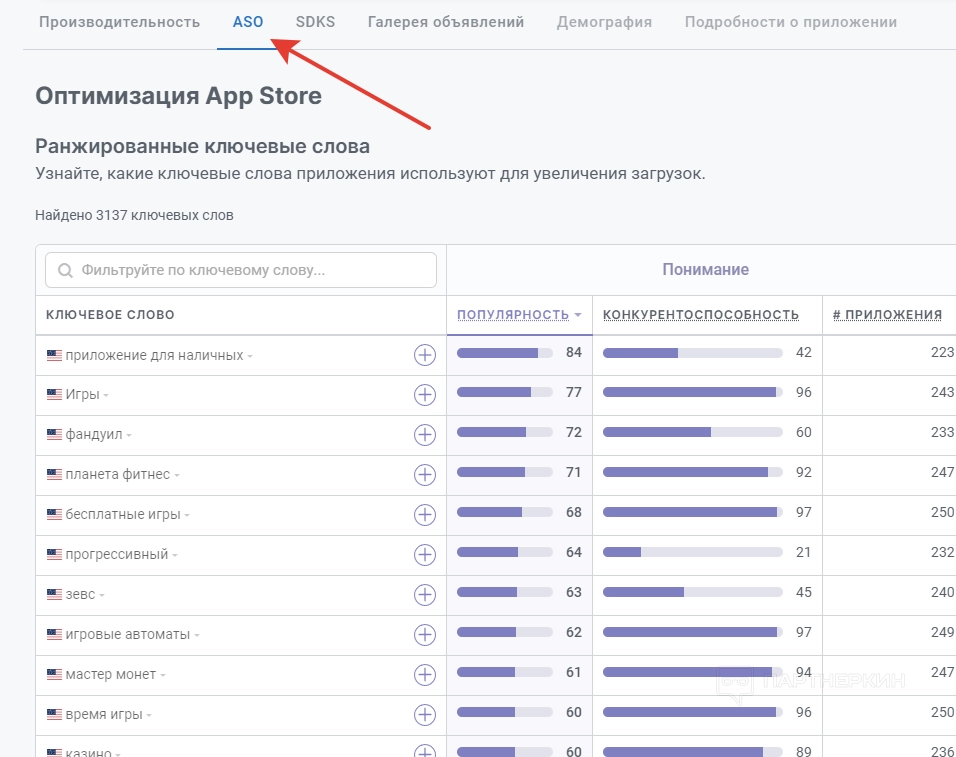Click plus icon for 'фандуил' keyword
956x757 pixels.
coord(425,434)
